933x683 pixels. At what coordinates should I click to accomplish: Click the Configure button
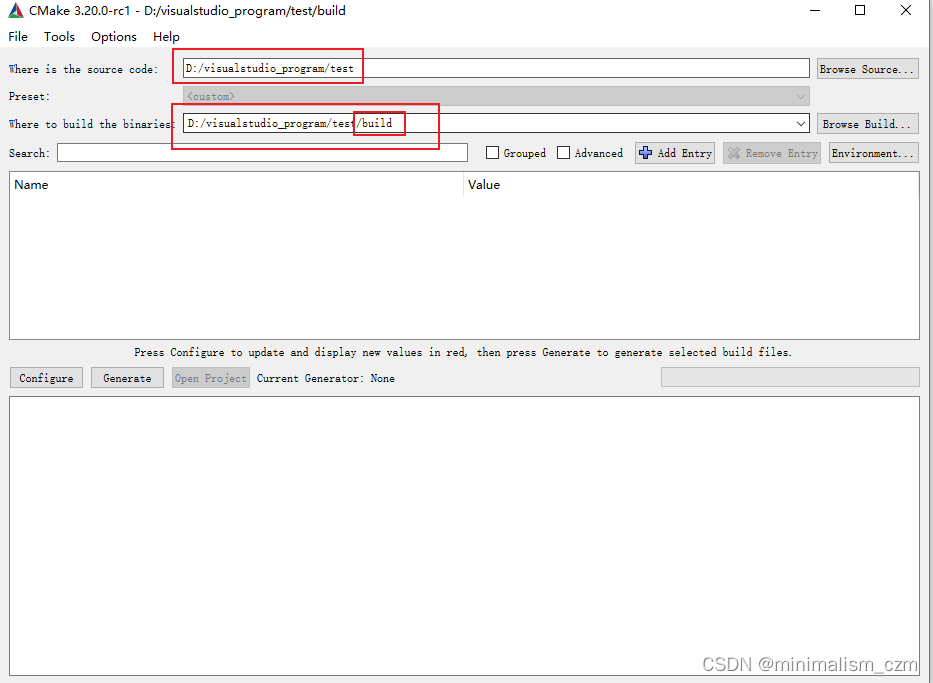point(46,378)
